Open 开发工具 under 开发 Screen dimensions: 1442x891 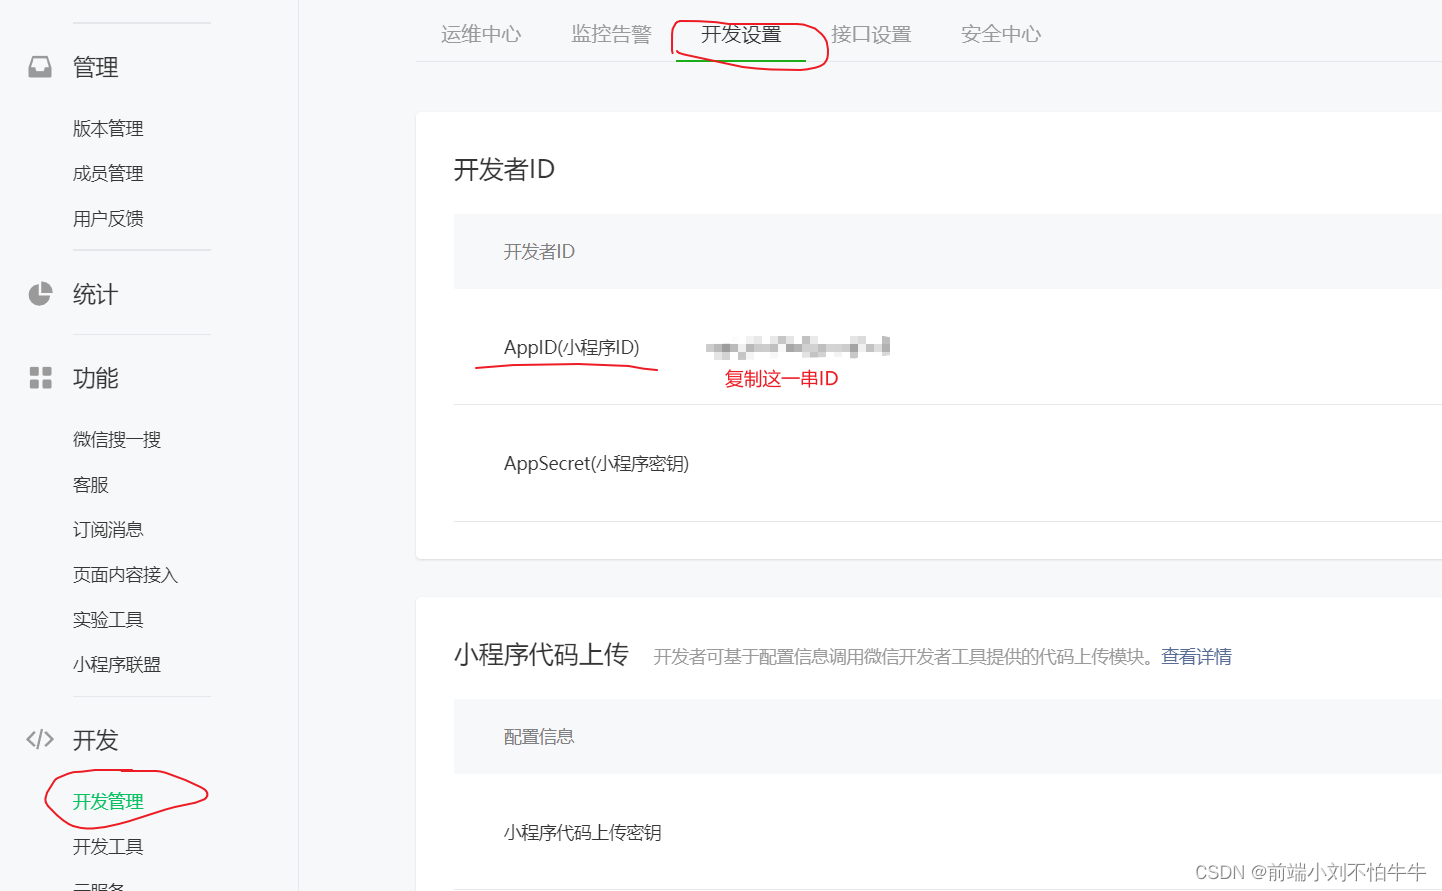[108, 846]
